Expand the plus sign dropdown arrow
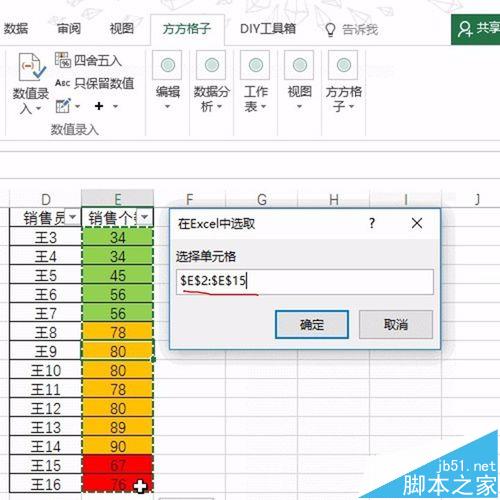500x500 pixels. (x=115, y=107)
